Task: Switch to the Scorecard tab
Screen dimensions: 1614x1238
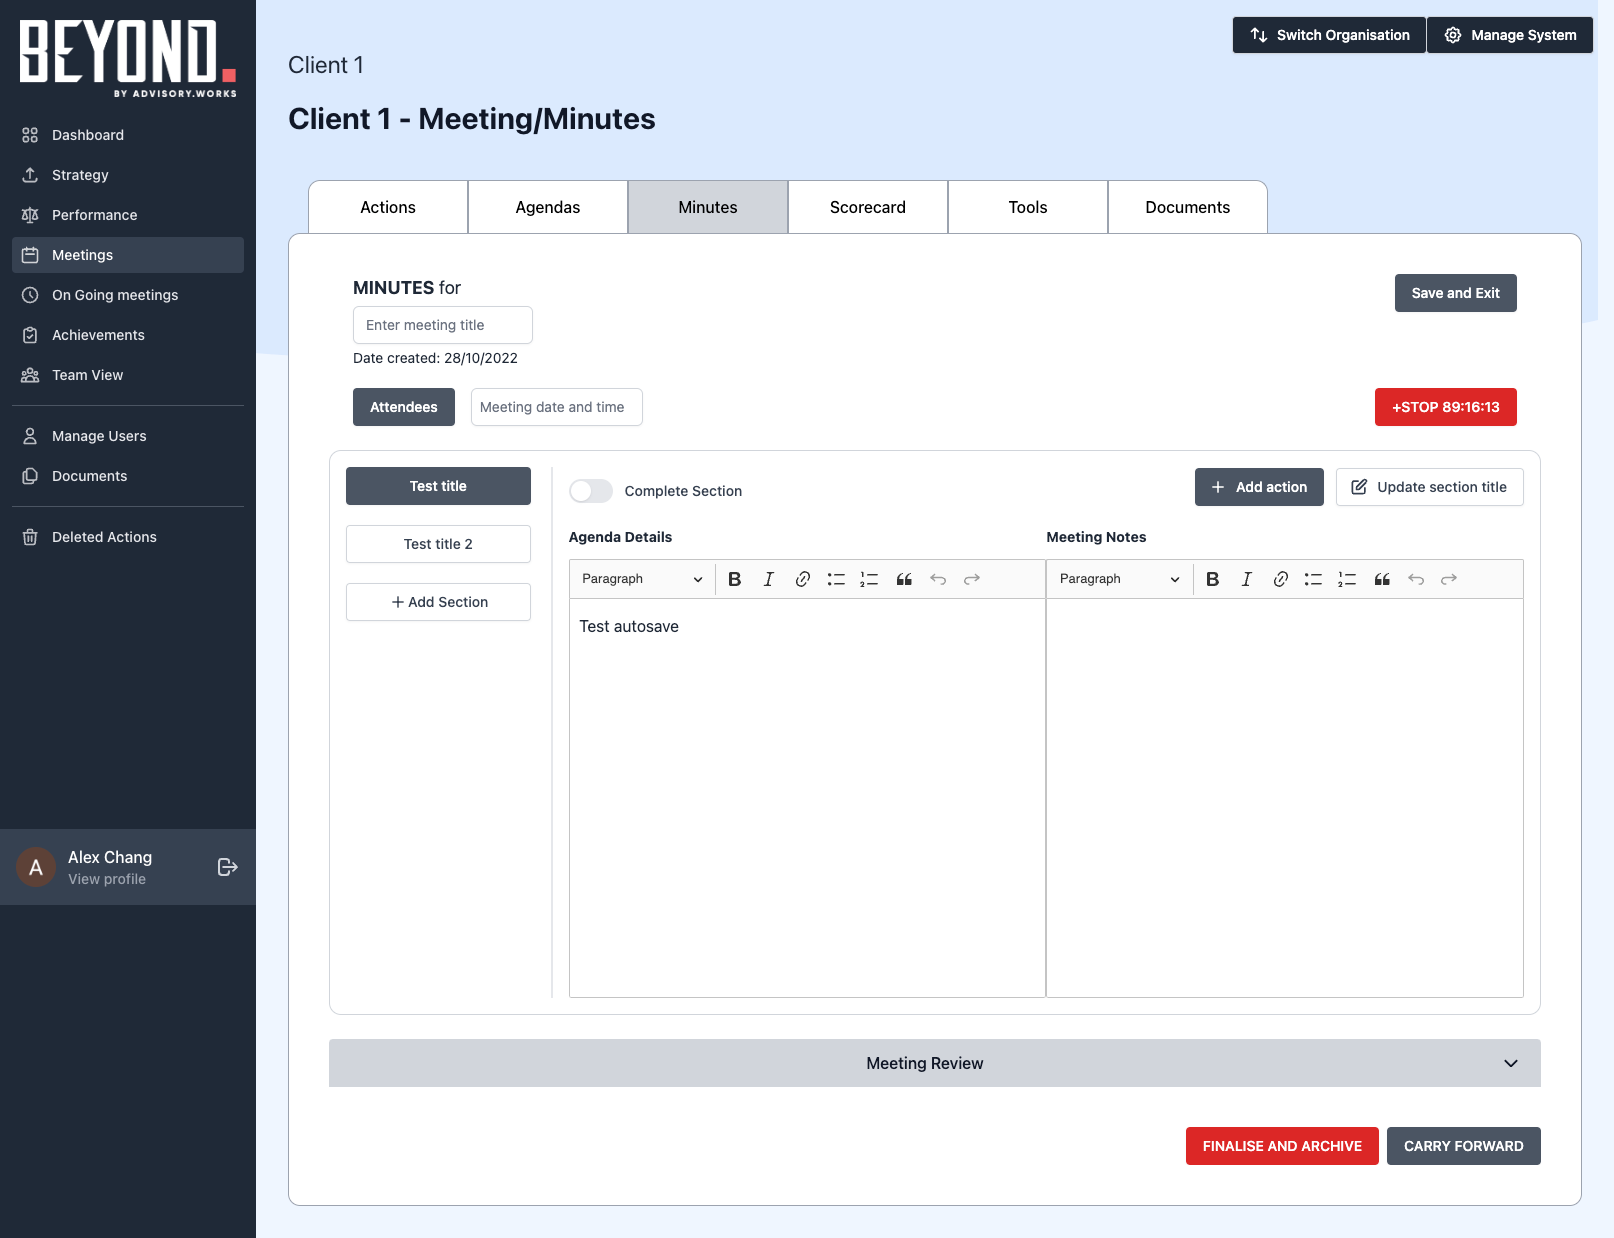Action: pos(867,207)
